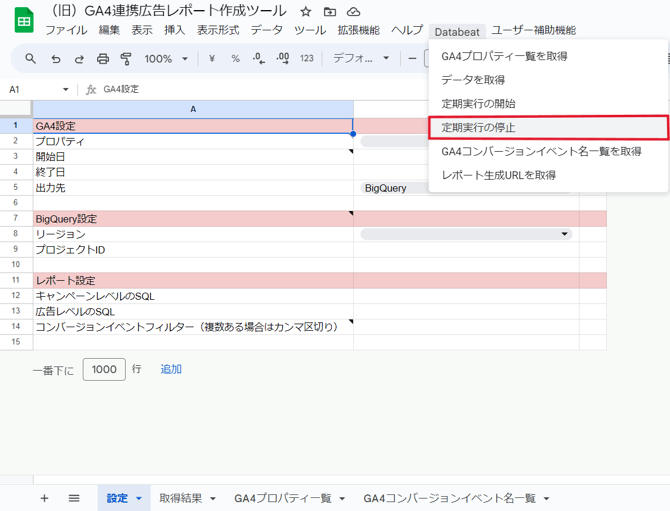
Task: Select the BigQuery設定 header cell
Action: [193, 219]
